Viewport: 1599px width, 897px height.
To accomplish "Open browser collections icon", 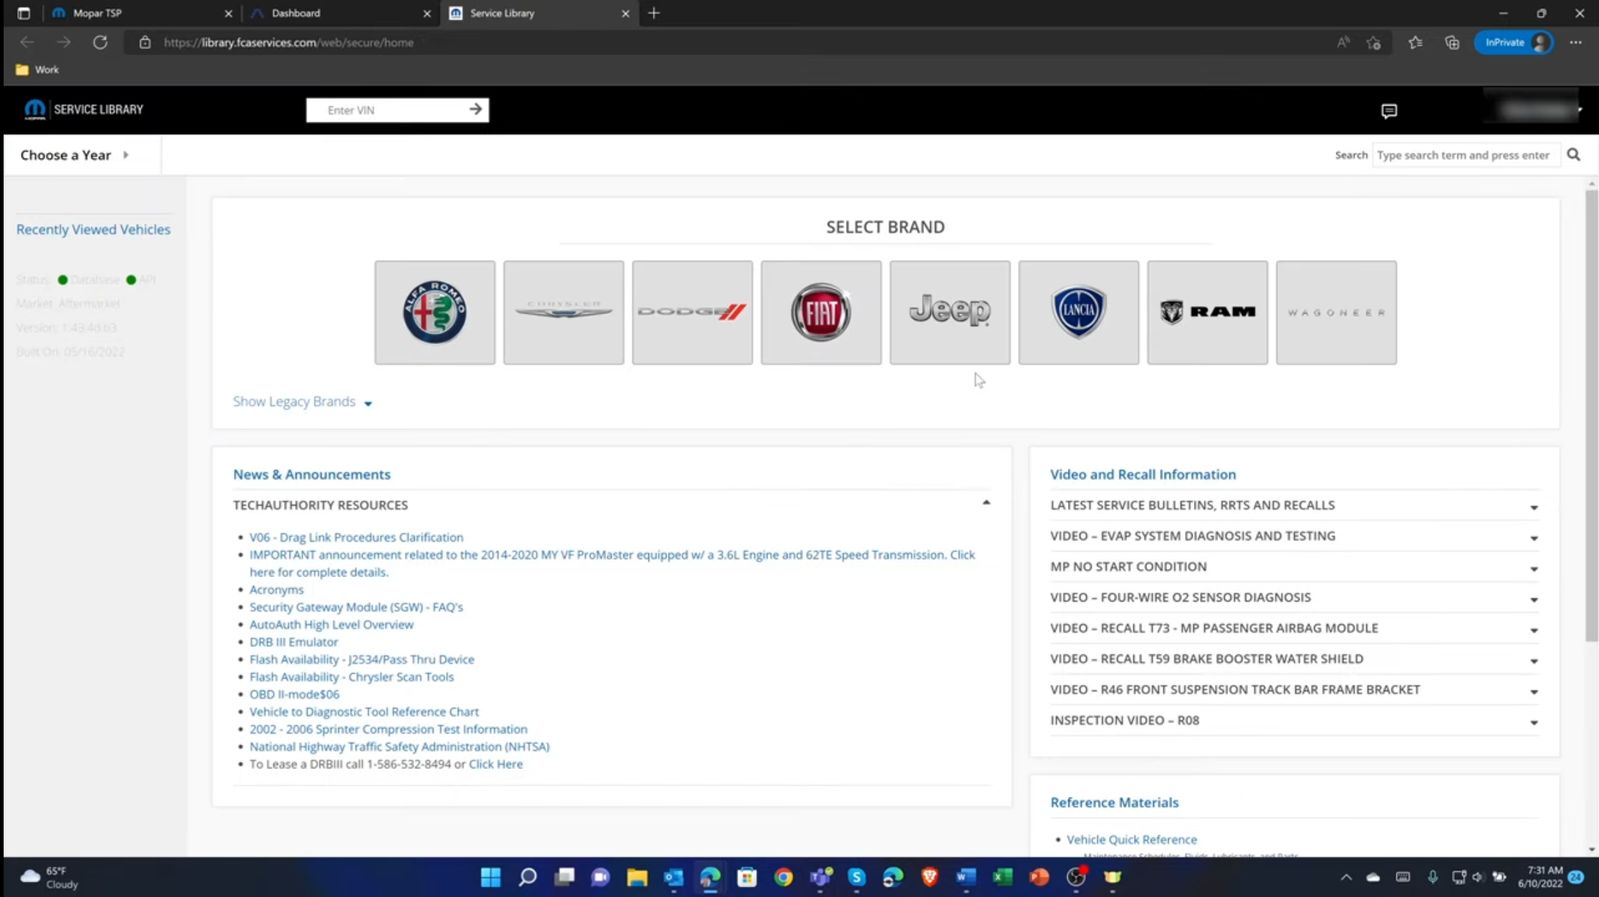I will [x=1452, y=42].
